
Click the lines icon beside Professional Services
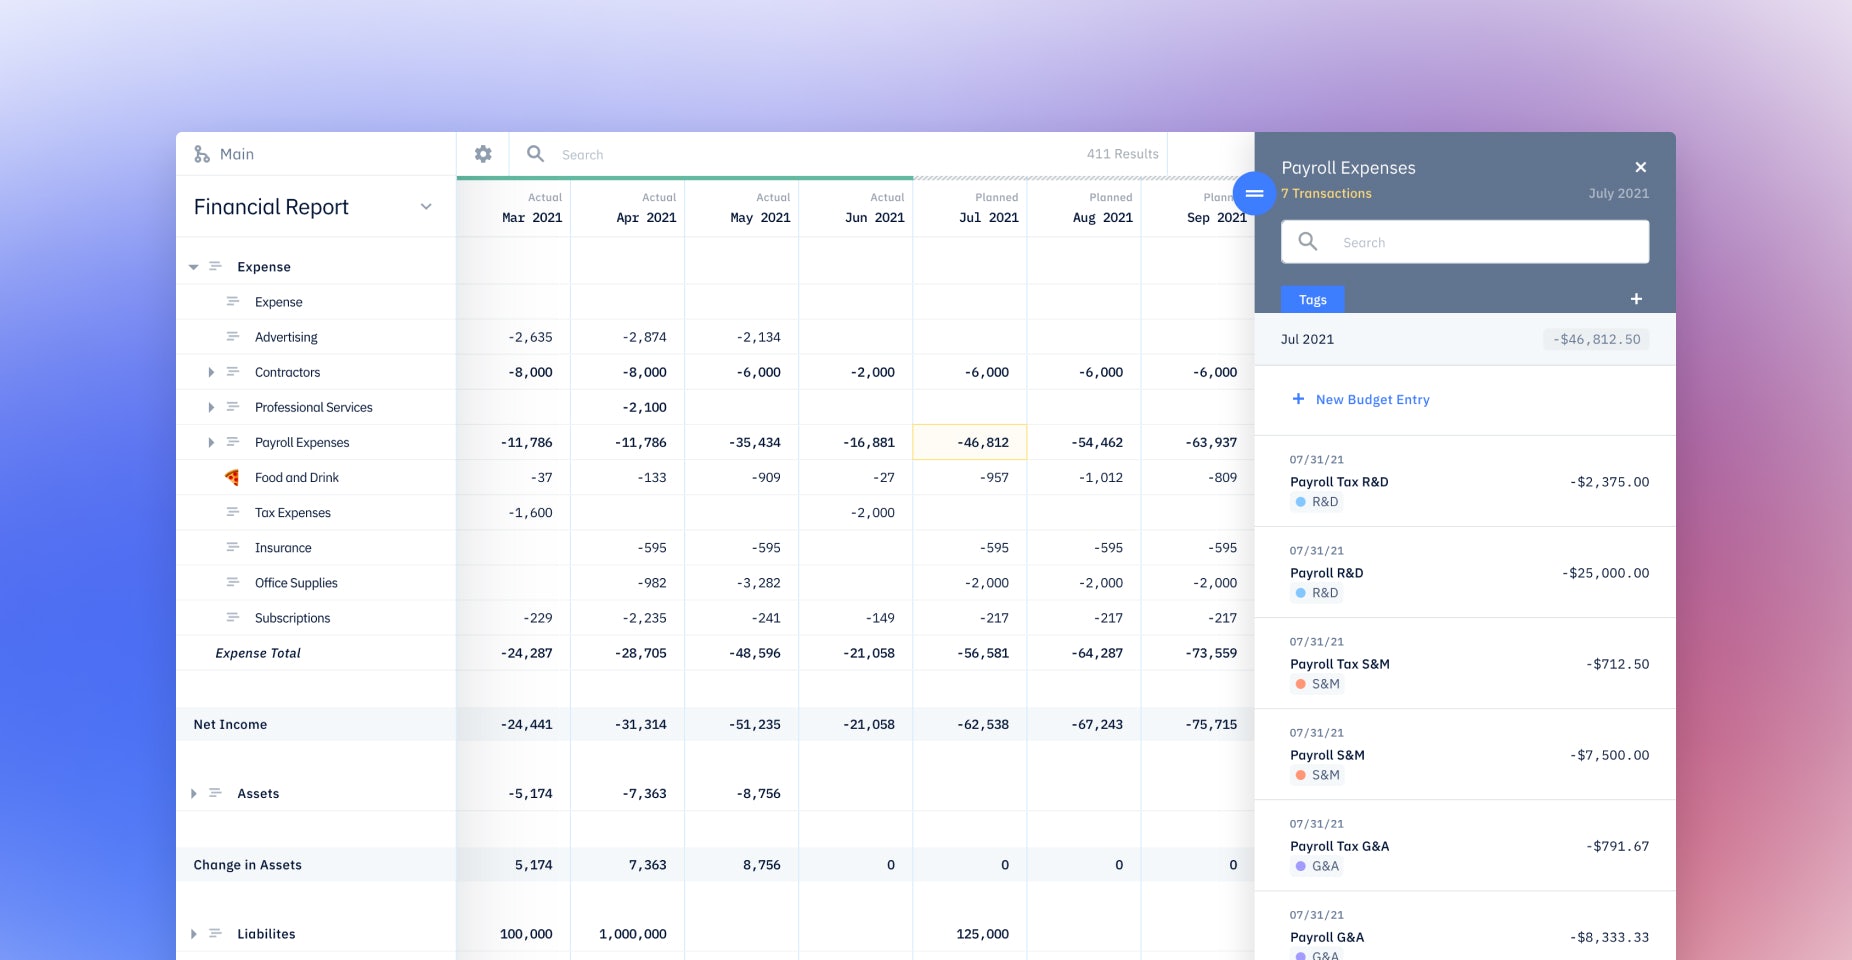233,407
